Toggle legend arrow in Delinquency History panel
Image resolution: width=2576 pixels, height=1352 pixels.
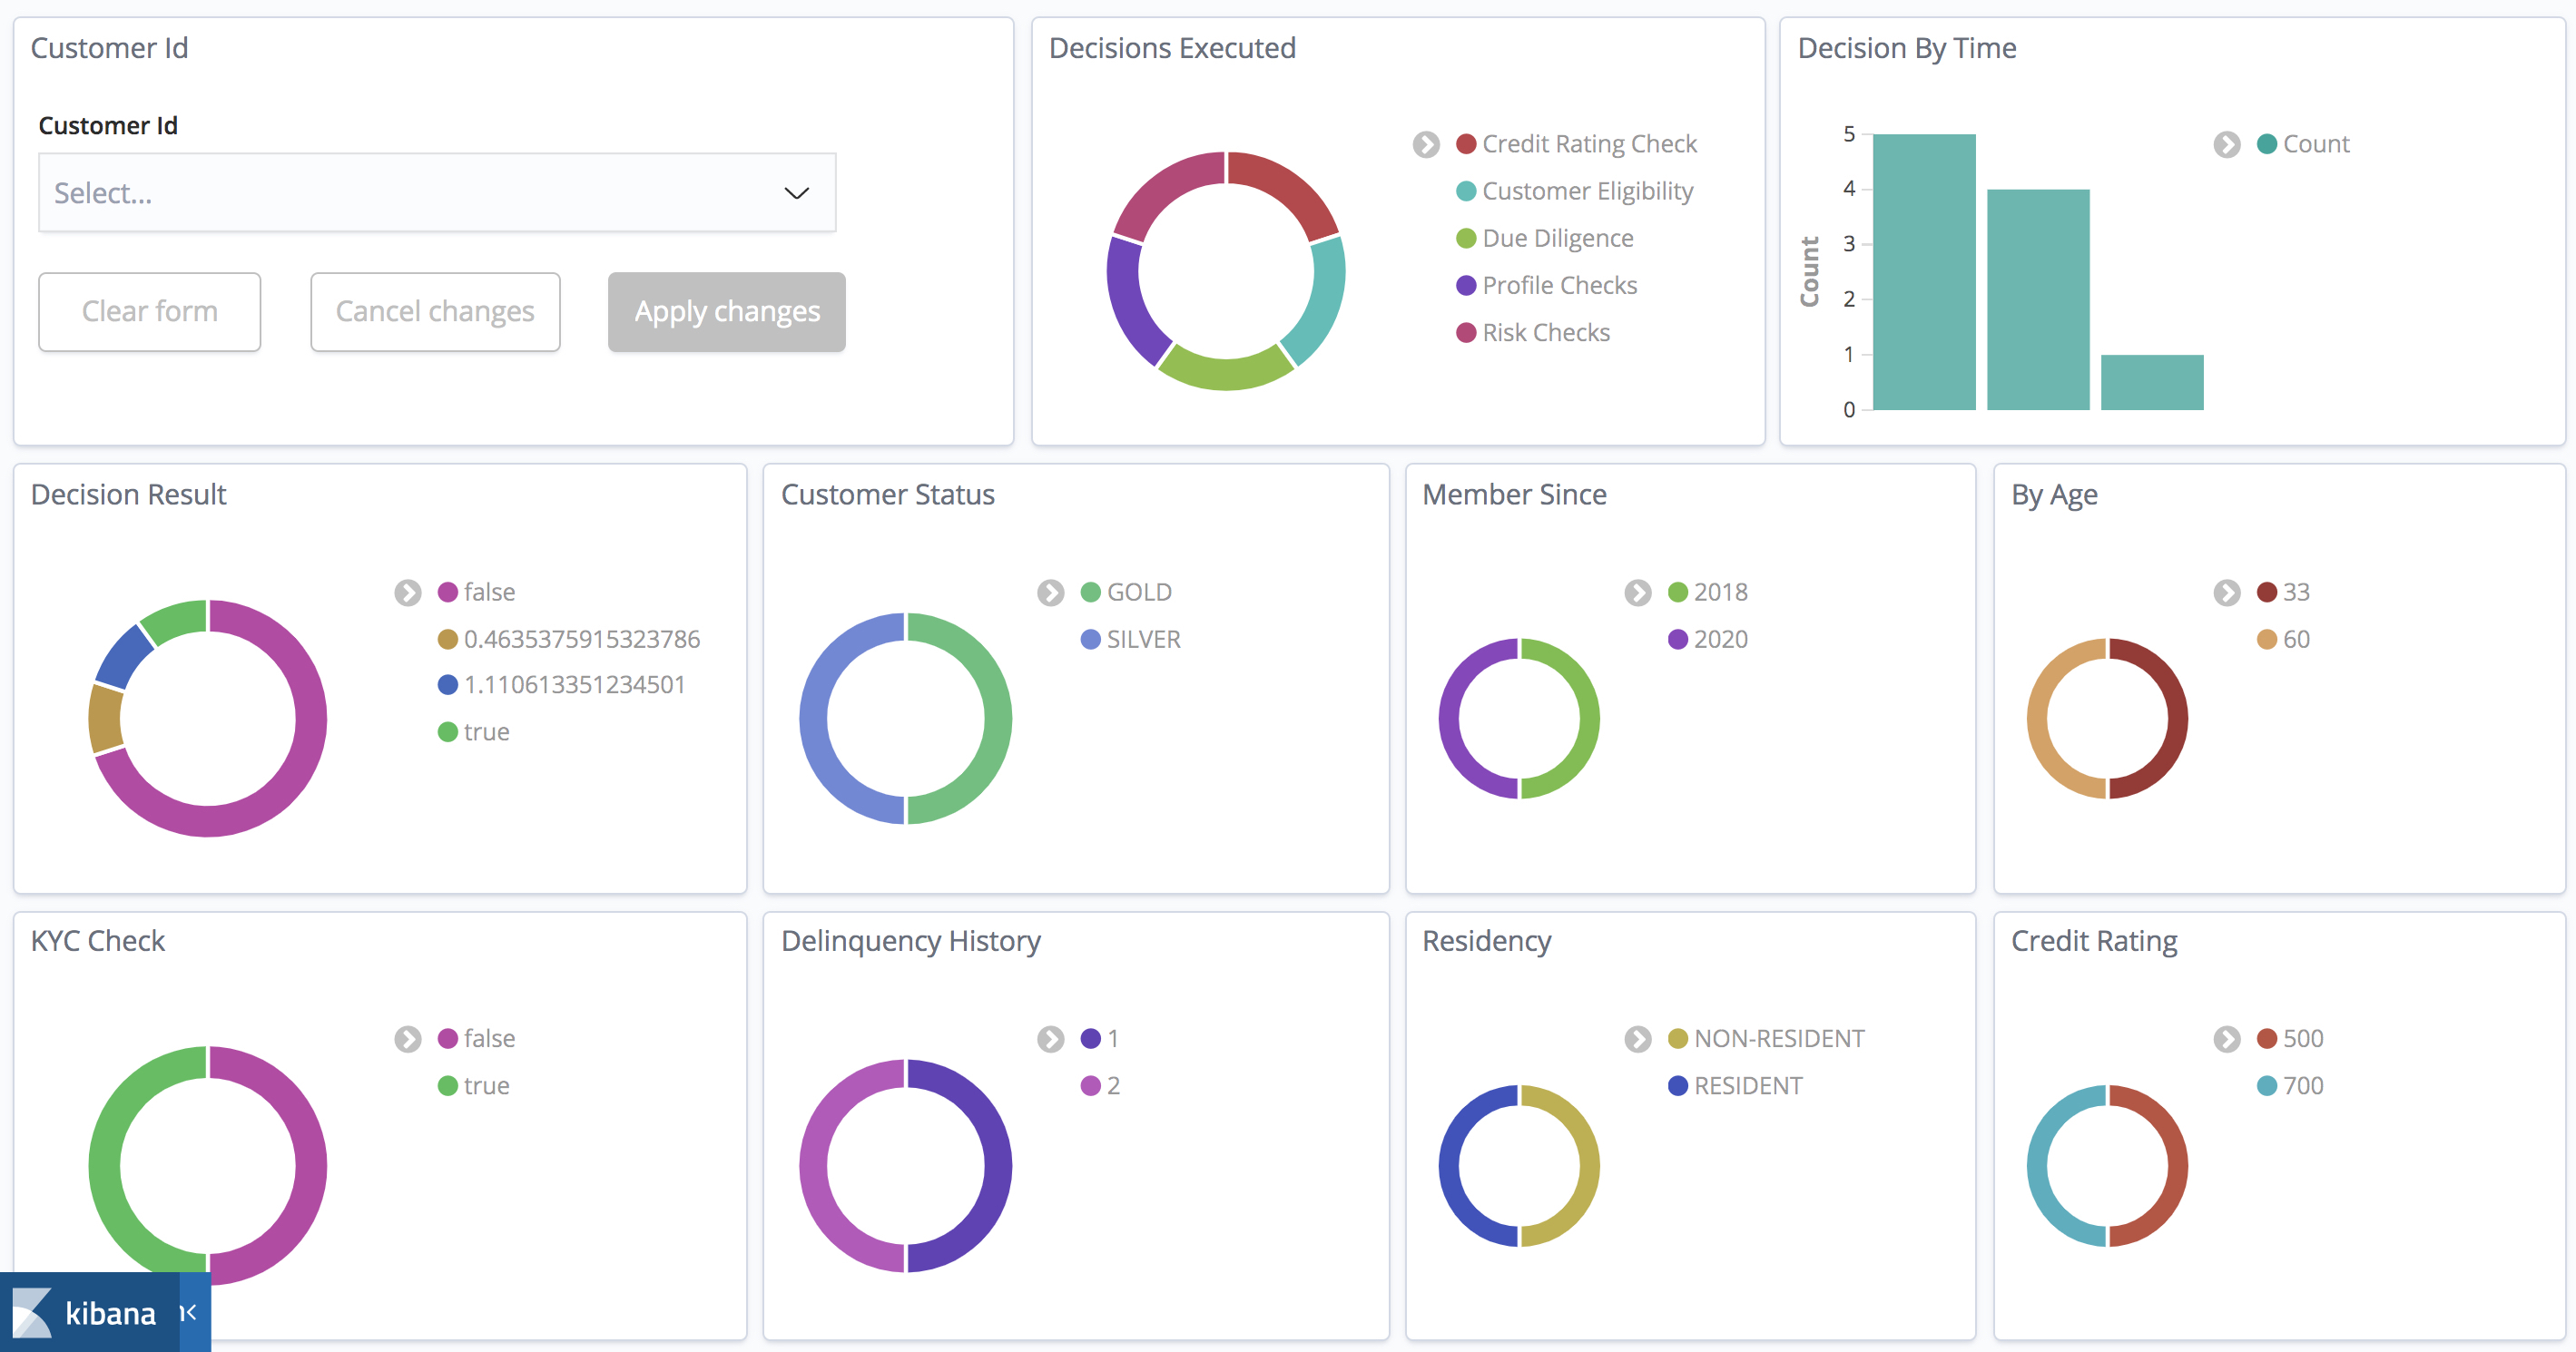pos(1050,1039)
